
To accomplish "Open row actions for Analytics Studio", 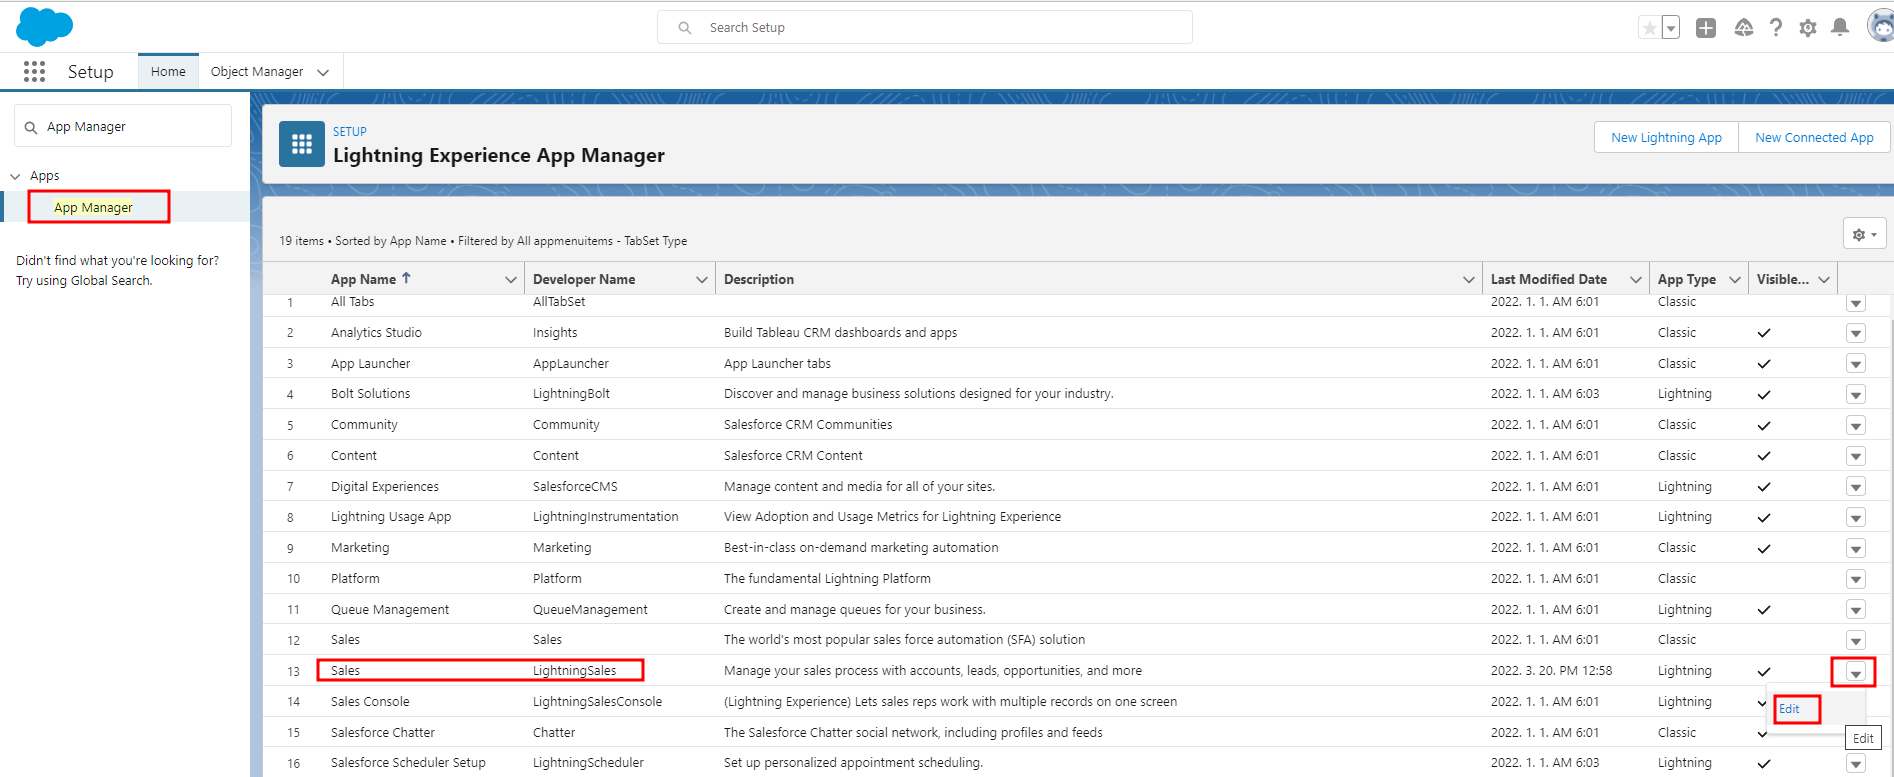I will click(x=1856, y=333).
